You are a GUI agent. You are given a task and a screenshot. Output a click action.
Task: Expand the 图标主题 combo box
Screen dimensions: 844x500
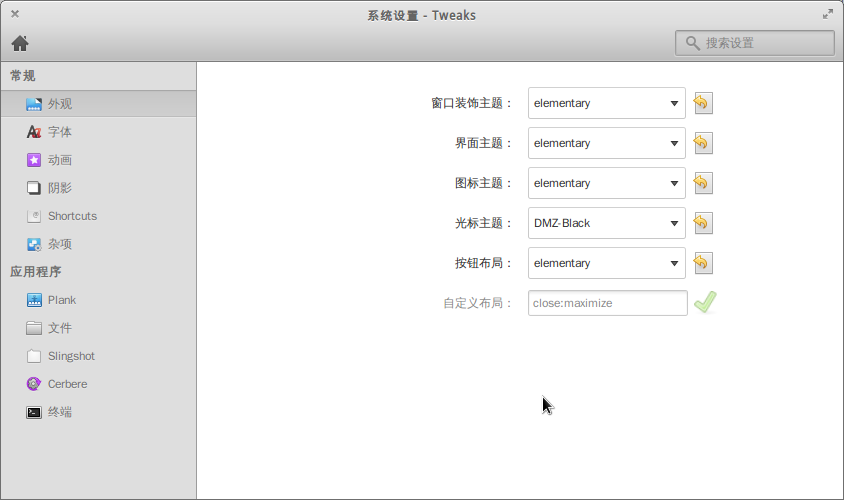(606, 183)
